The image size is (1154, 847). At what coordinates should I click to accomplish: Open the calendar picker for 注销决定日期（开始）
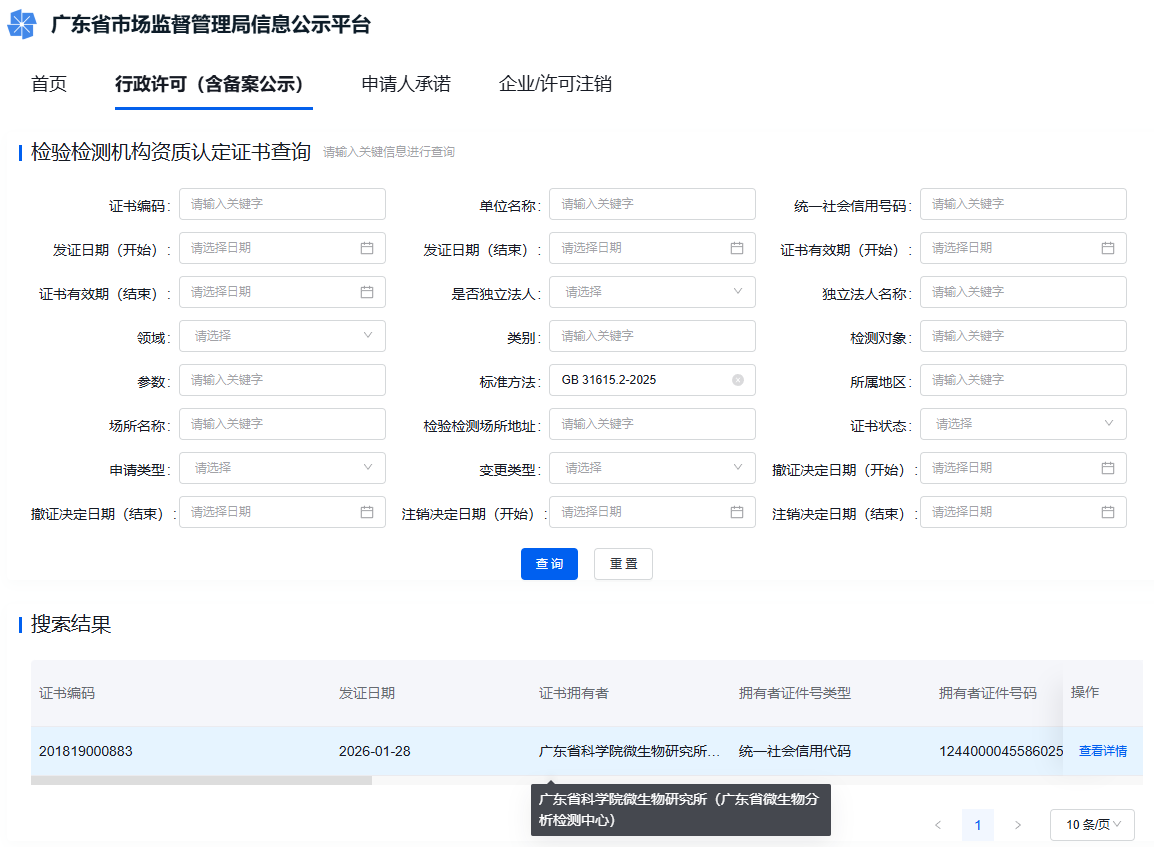[737, 511]
